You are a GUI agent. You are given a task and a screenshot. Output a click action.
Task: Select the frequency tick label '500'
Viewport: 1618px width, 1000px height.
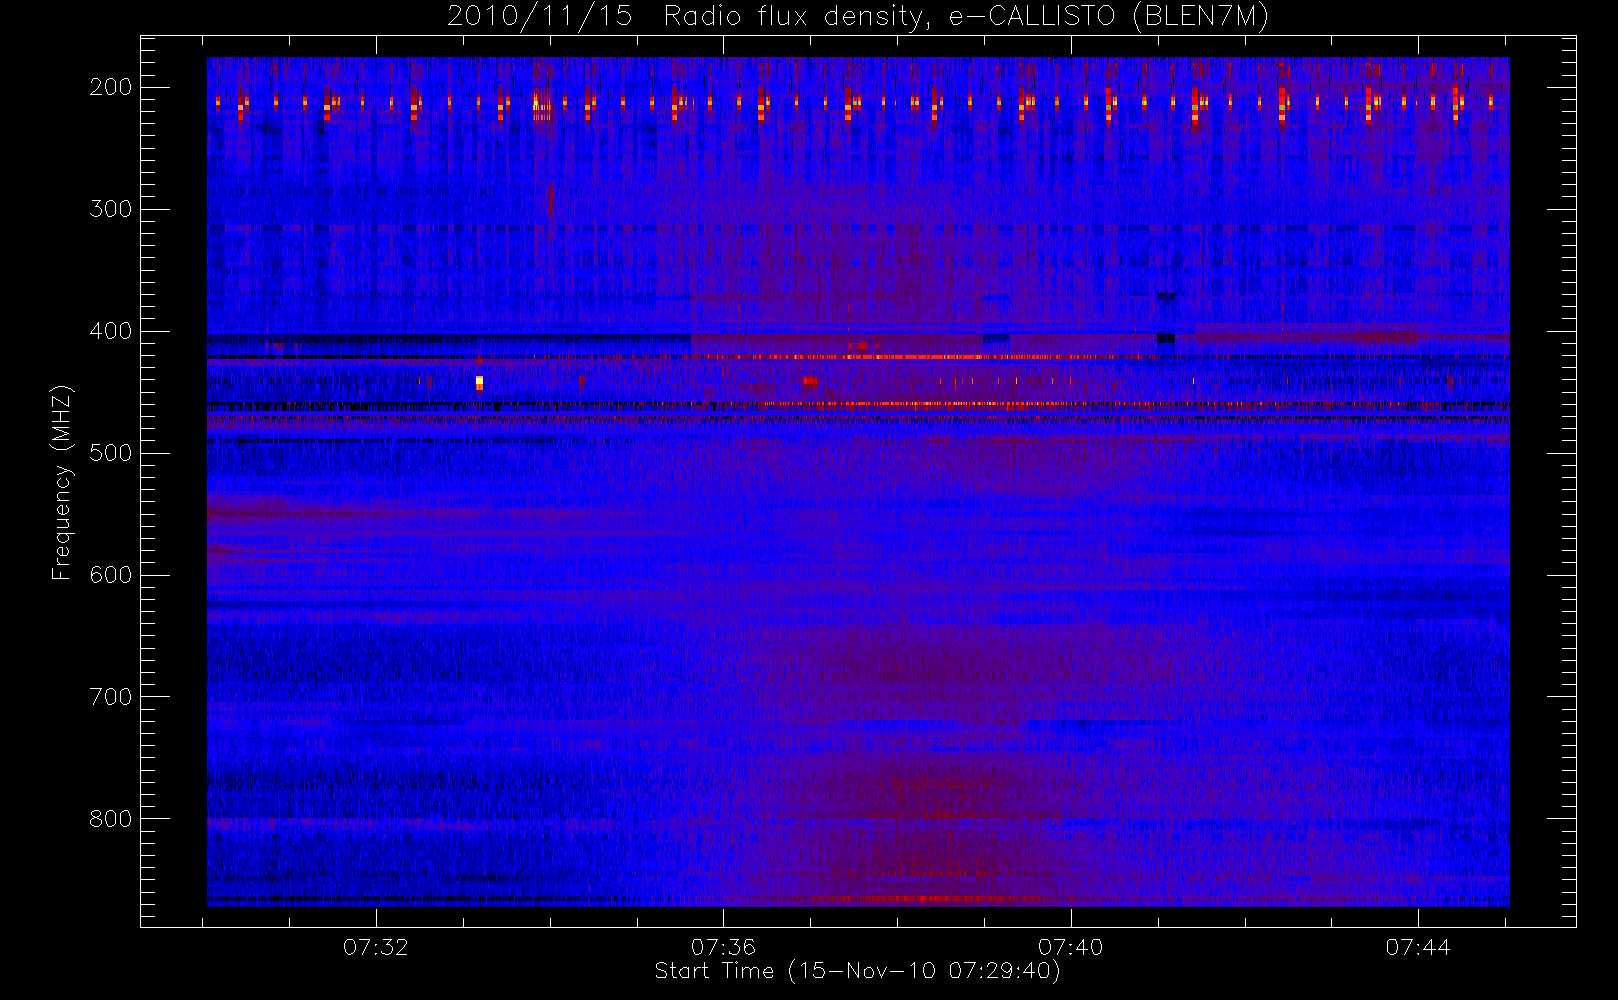click(110, 453)
